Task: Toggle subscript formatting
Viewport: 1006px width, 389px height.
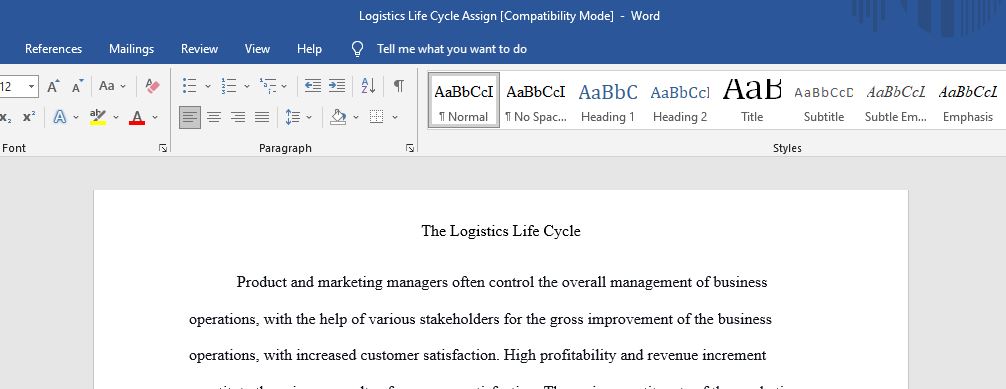Action: pyautogui.click(x=6, y=117)
